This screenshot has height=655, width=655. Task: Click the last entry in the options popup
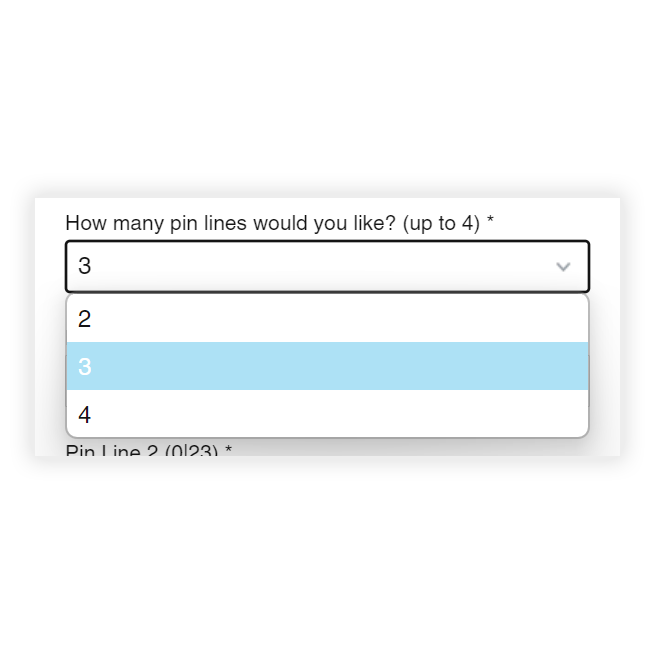tap(327, 414)
